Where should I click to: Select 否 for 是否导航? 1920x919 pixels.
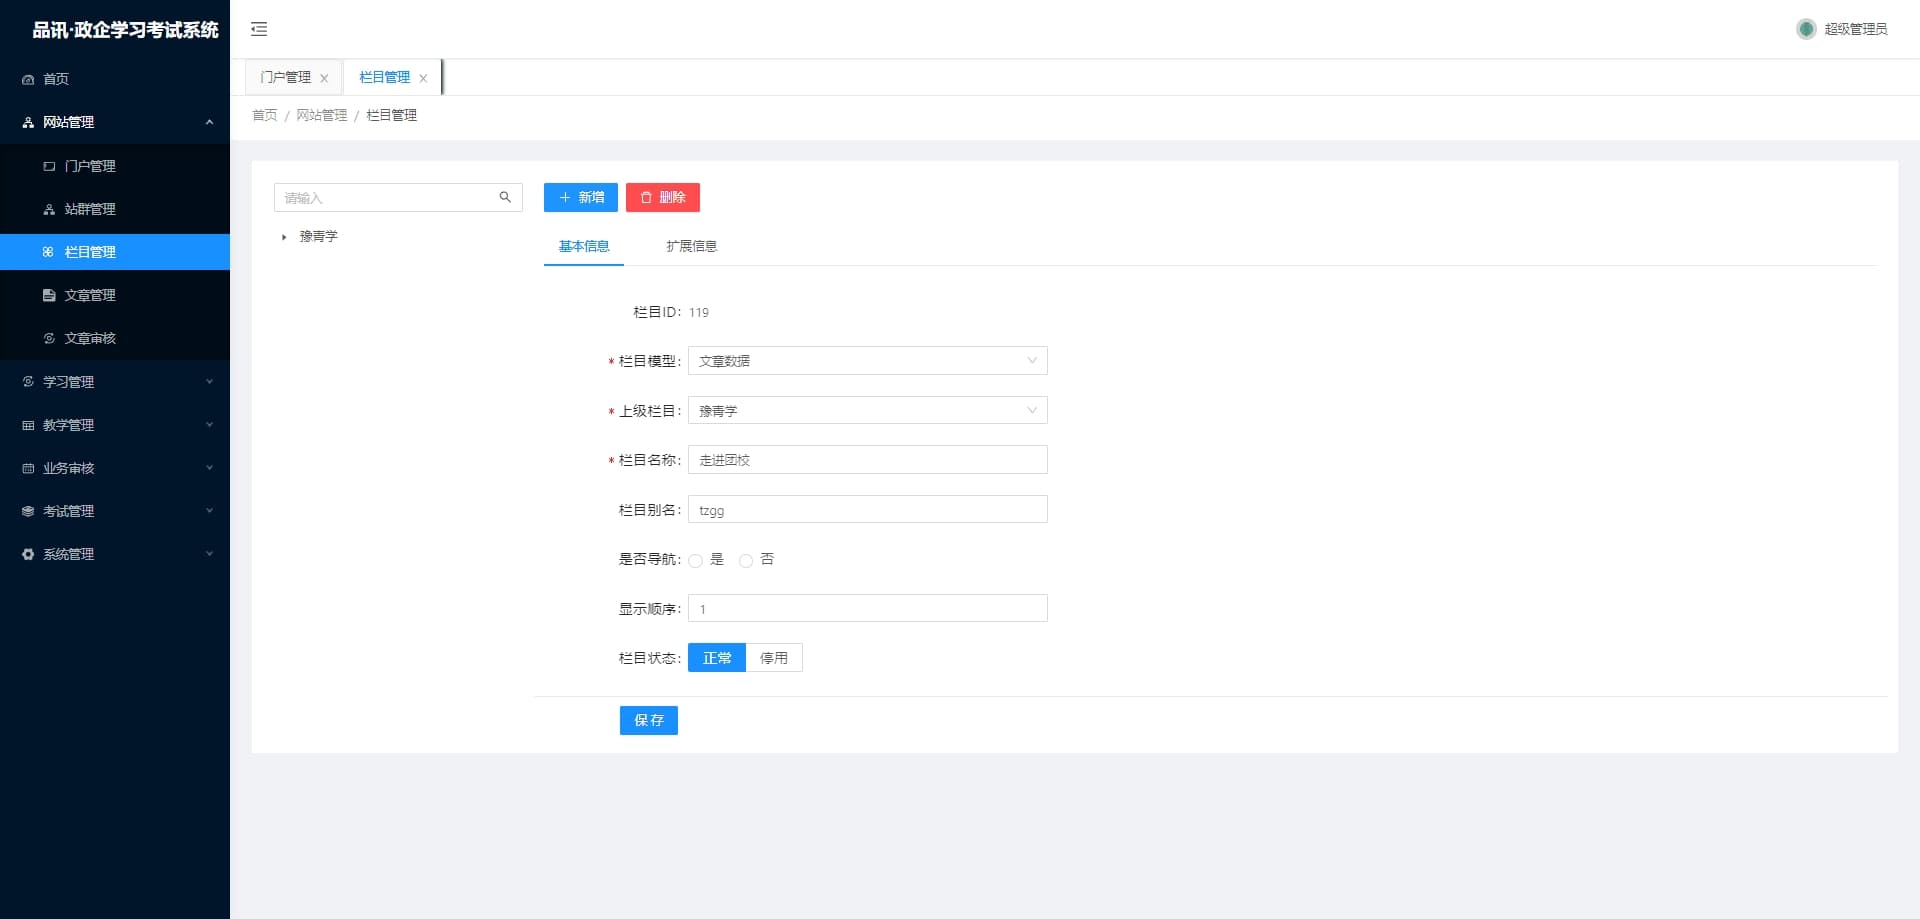[x=746, y=560]
